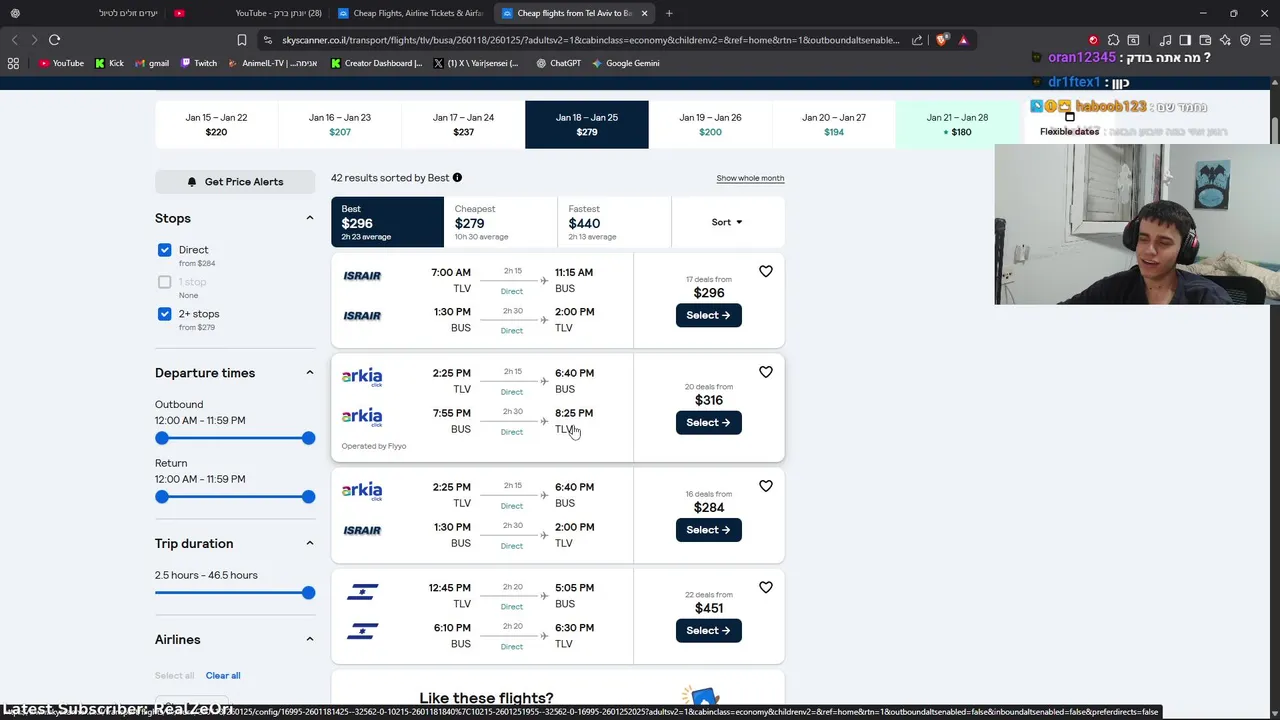Save the $316 Arkia flight with its heart

click(x=766, y=372)
